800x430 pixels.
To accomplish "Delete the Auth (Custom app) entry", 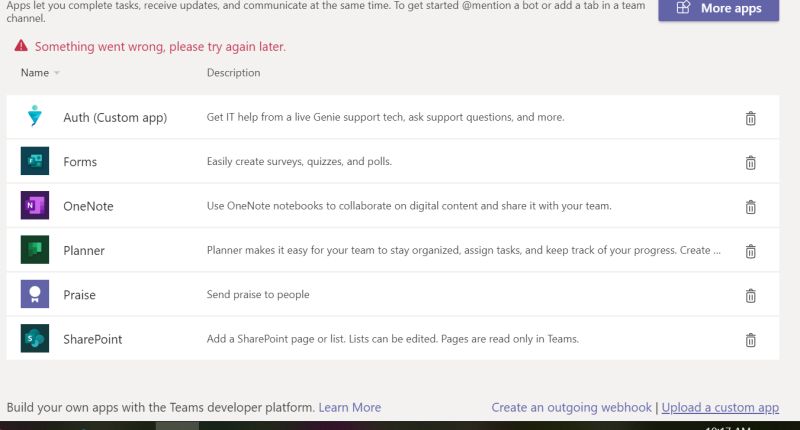I will (x=751, y=118).
